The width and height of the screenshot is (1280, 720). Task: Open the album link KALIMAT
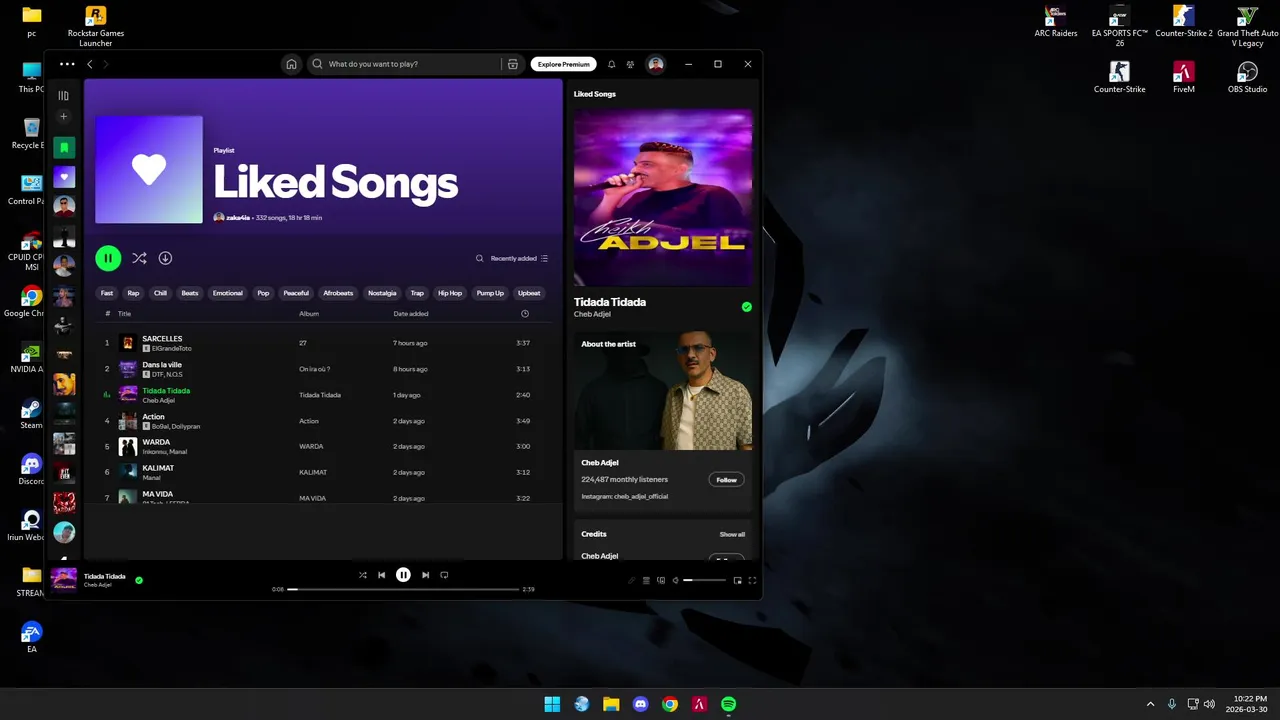[x=313, y=472]
